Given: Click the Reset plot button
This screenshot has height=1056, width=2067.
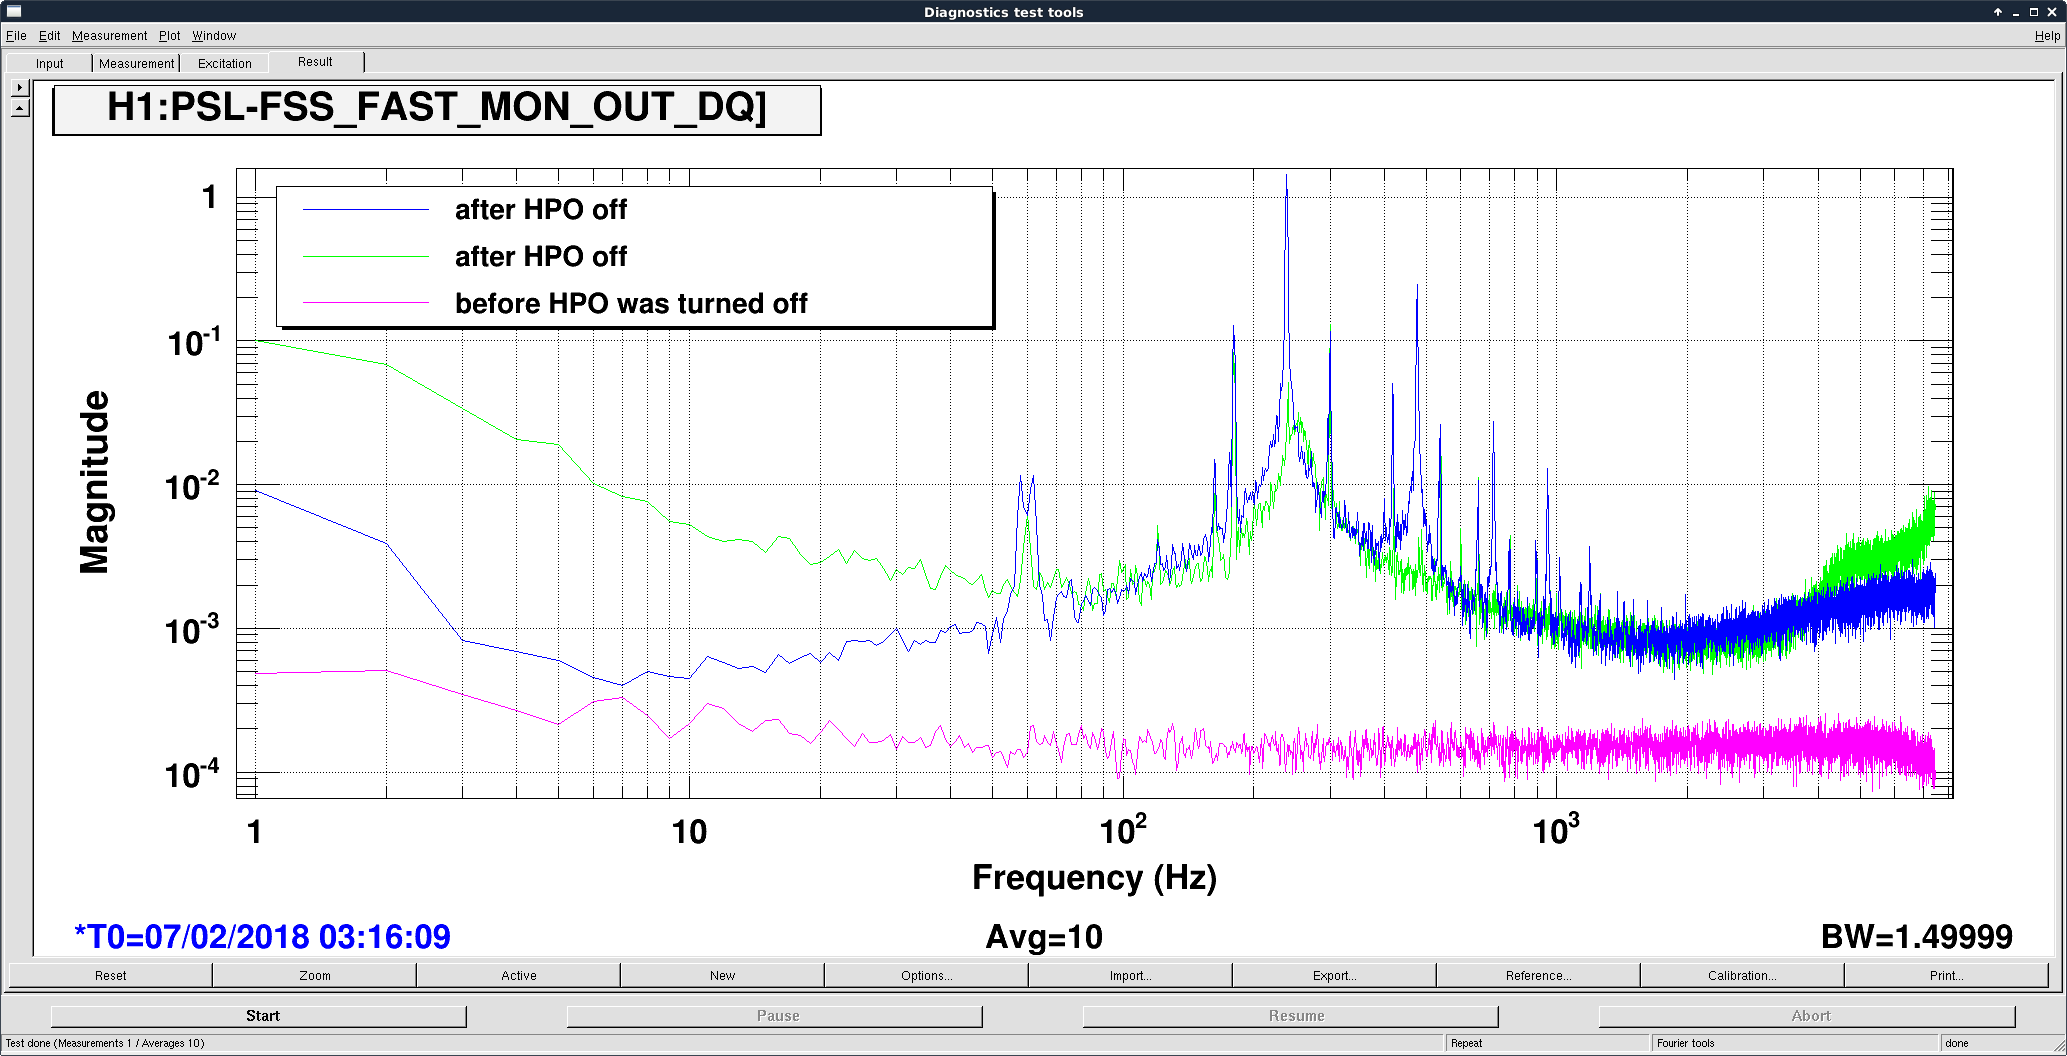Looking at the screenshot, I should tap(110, 975).
